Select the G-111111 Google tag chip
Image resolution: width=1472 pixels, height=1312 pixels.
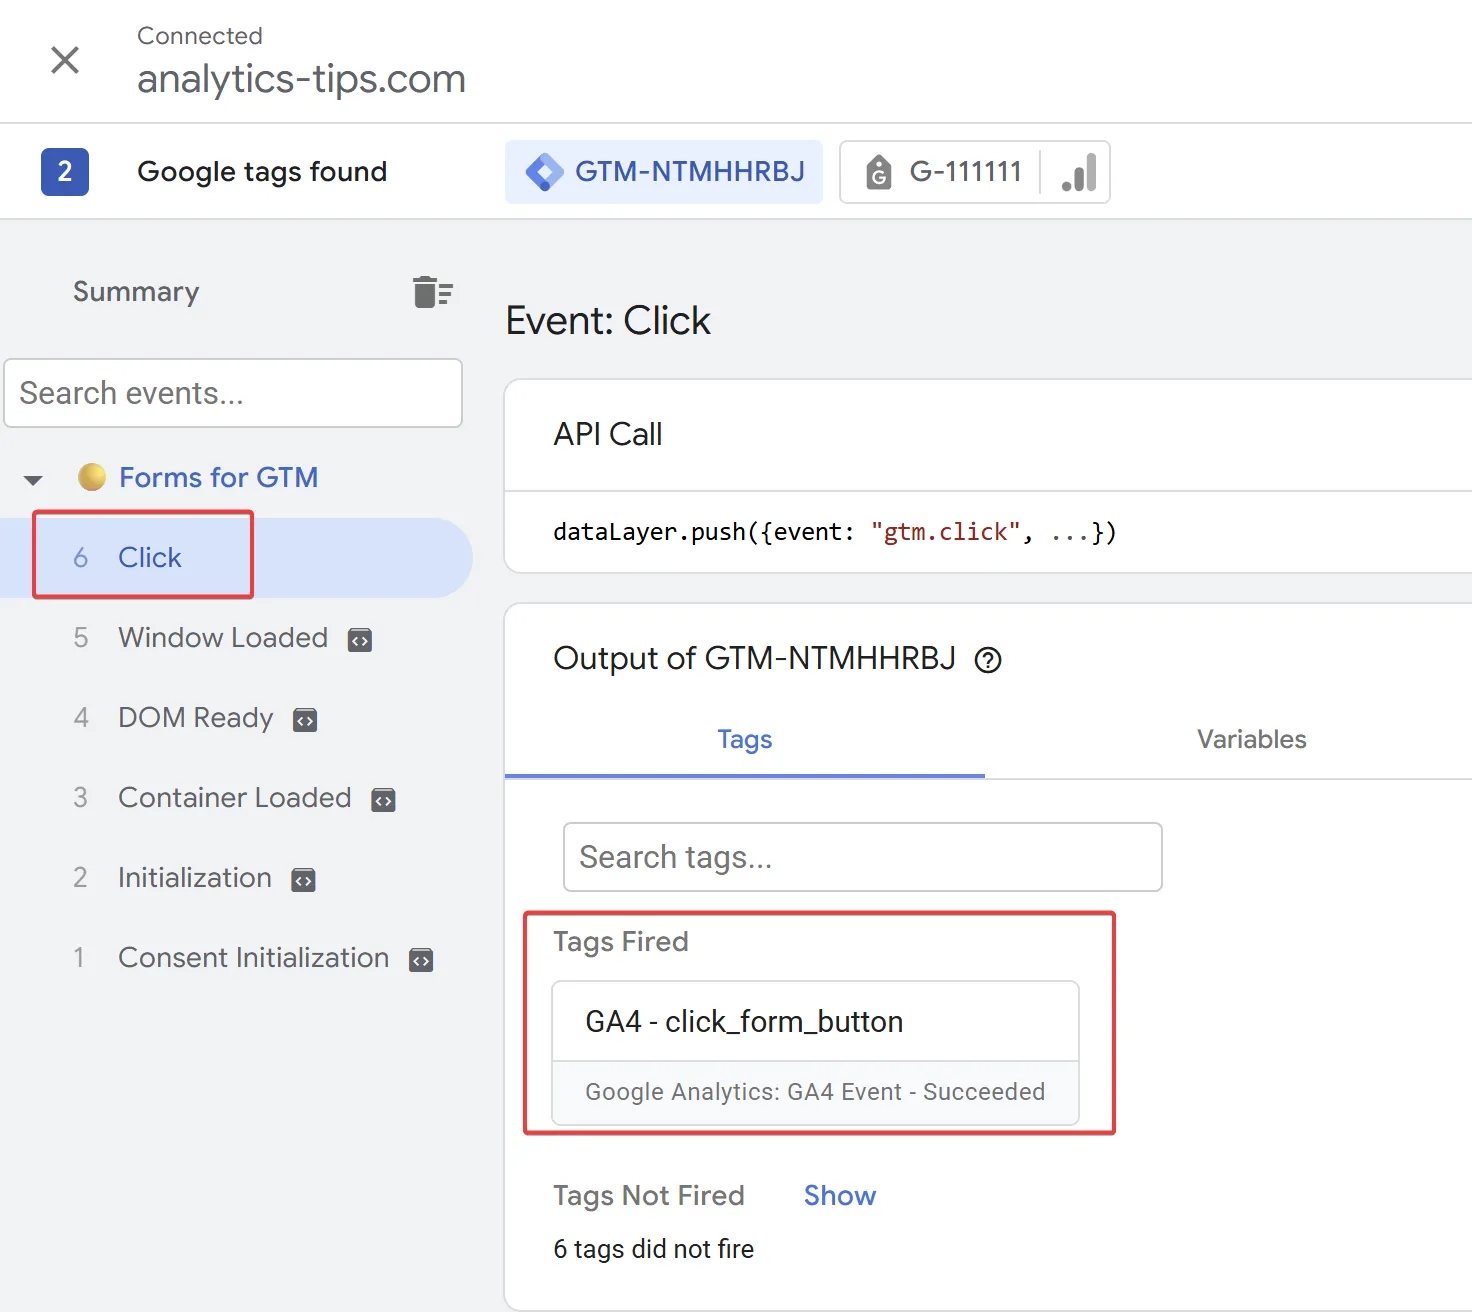[x=974, y=172]
